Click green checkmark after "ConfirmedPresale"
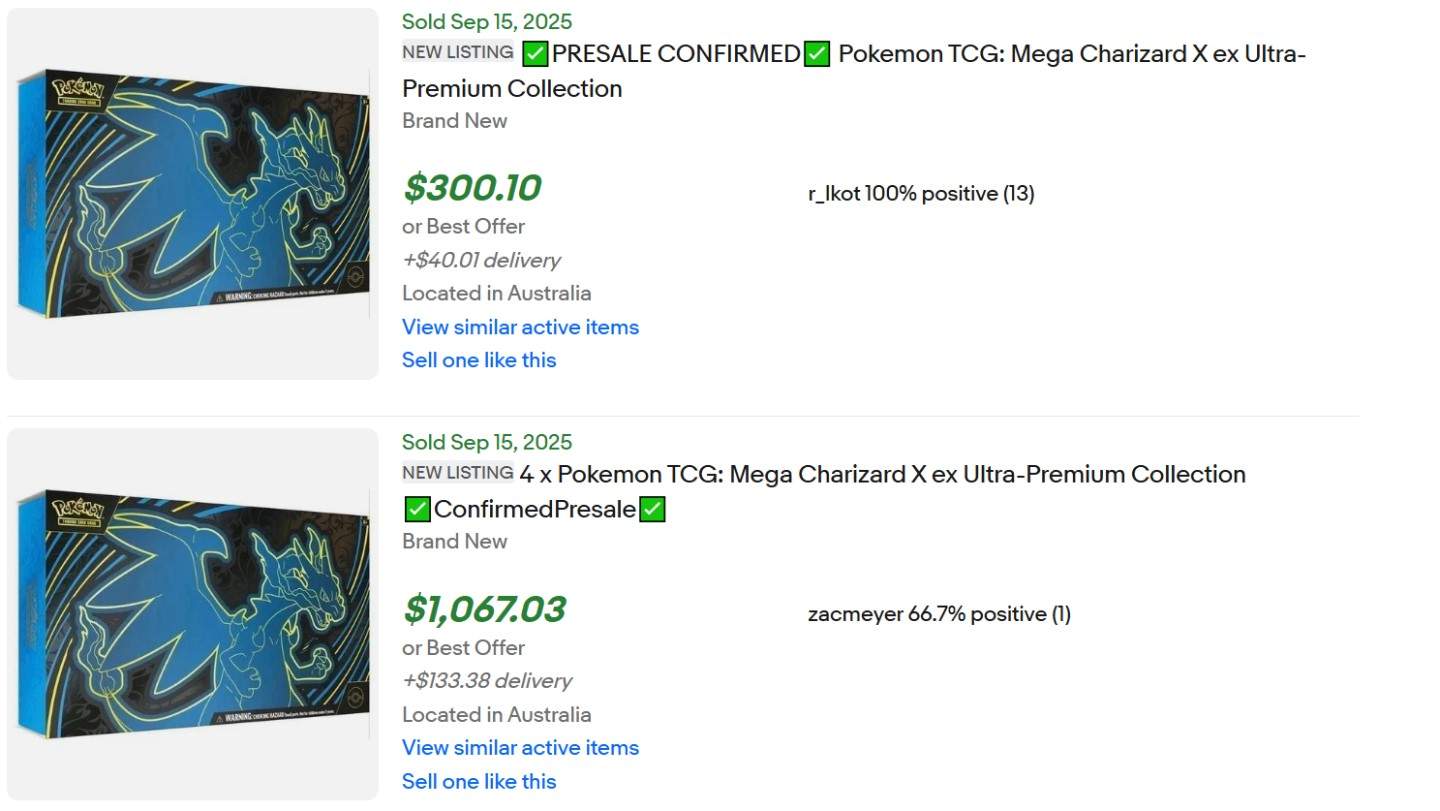 652,510
